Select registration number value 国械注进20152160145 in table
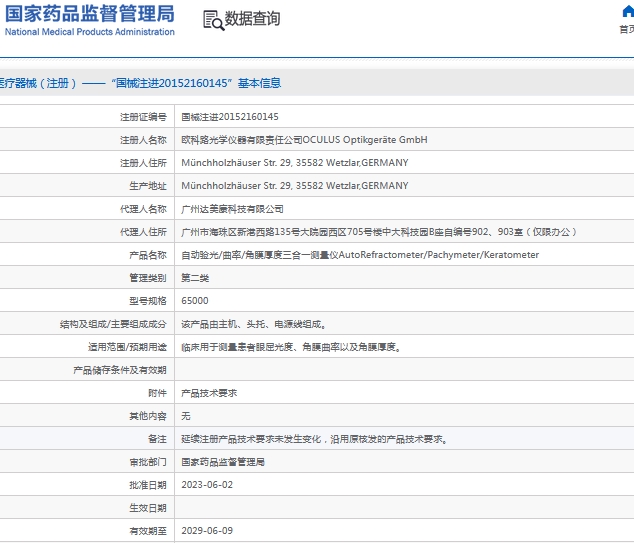This screenshot has width=634, height=543. click(x=230, y=117)
